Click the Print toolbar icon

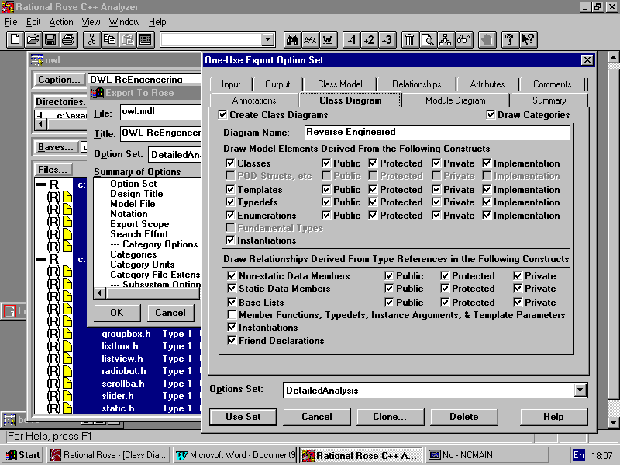tap(67, 40)
